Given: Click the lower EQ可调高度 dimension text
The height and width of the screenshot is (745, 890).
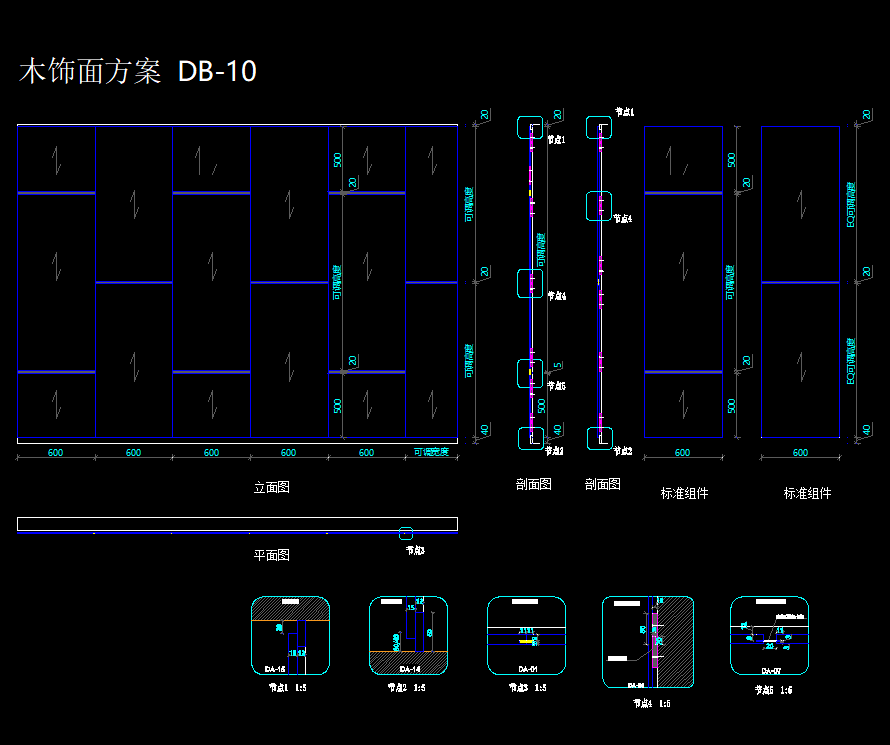Looking at the screenshot, I should [x=851, y=361].
